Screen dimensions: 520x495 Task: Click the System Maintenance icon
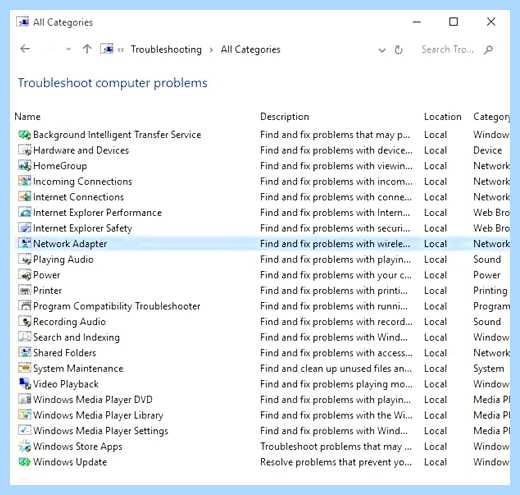click(x=24, y=368)
